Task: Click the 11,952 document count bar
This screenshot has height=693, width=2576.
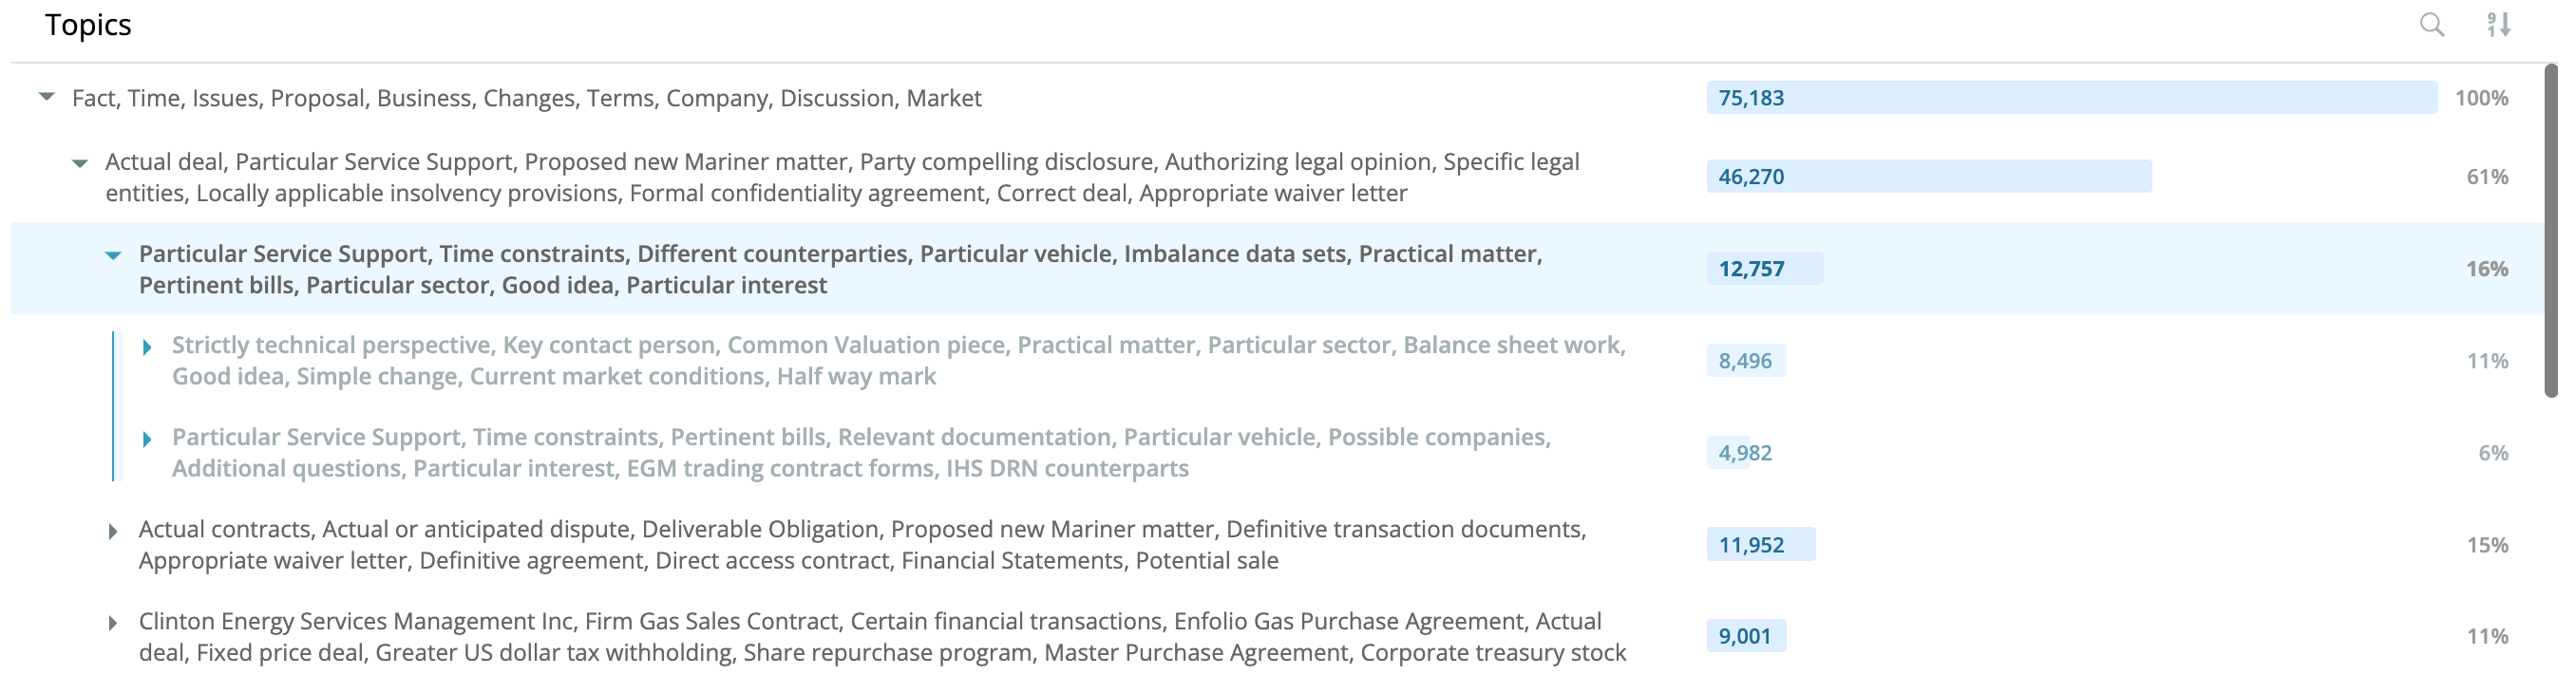Action: tap(1761, 544)
